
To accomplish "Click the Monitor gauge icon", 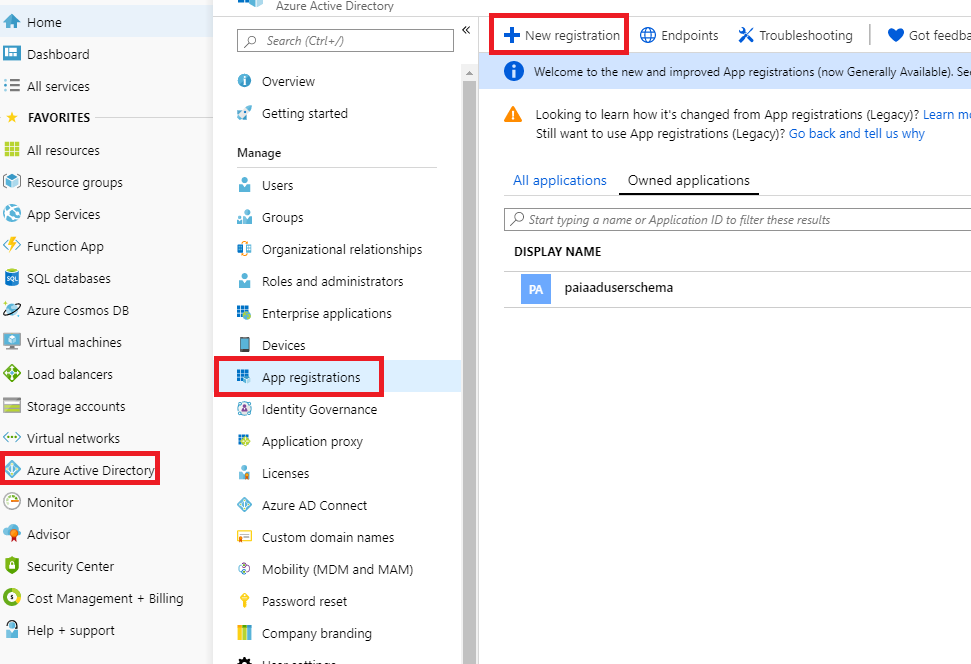I will click(12, 502).
